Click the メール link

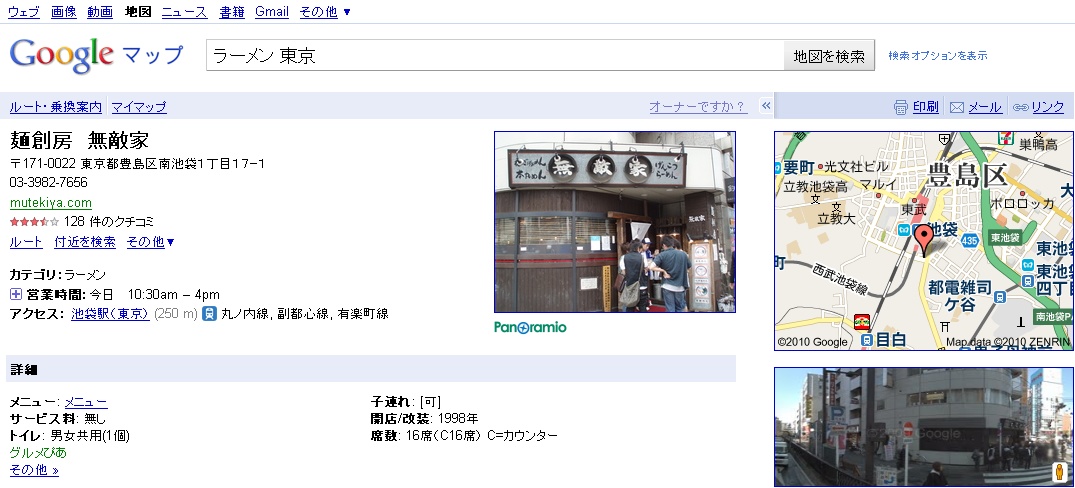click(x=985, y=107)
